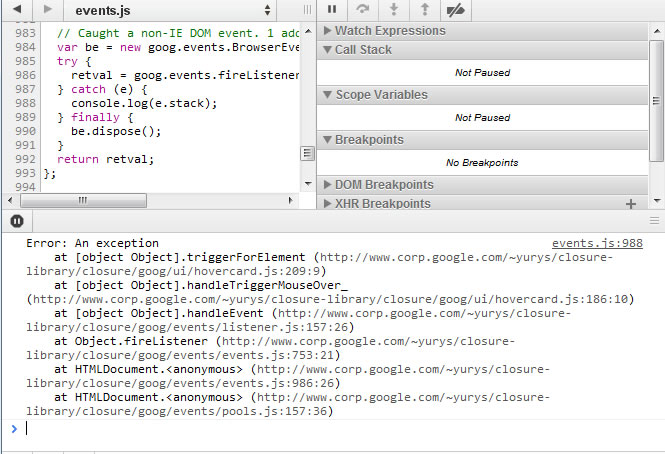This screenshot has height=454, width=665.
Task: Collapse the Call Stack section
Action: (x=363, y=50)
